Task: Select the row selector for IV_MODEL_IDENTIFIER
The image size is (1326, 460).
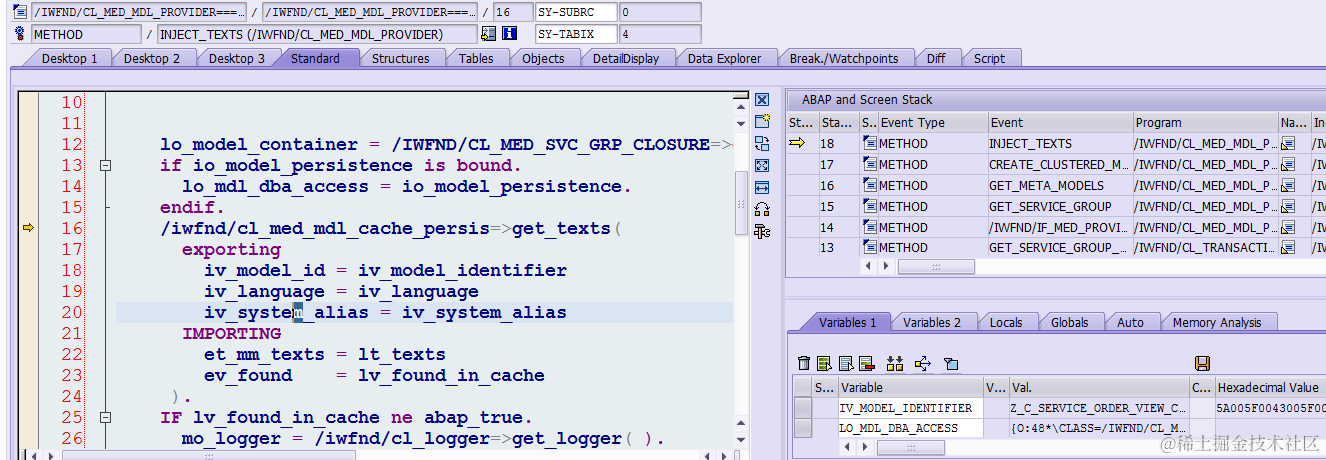Action: pyautogui.click(x=803, y=408)
